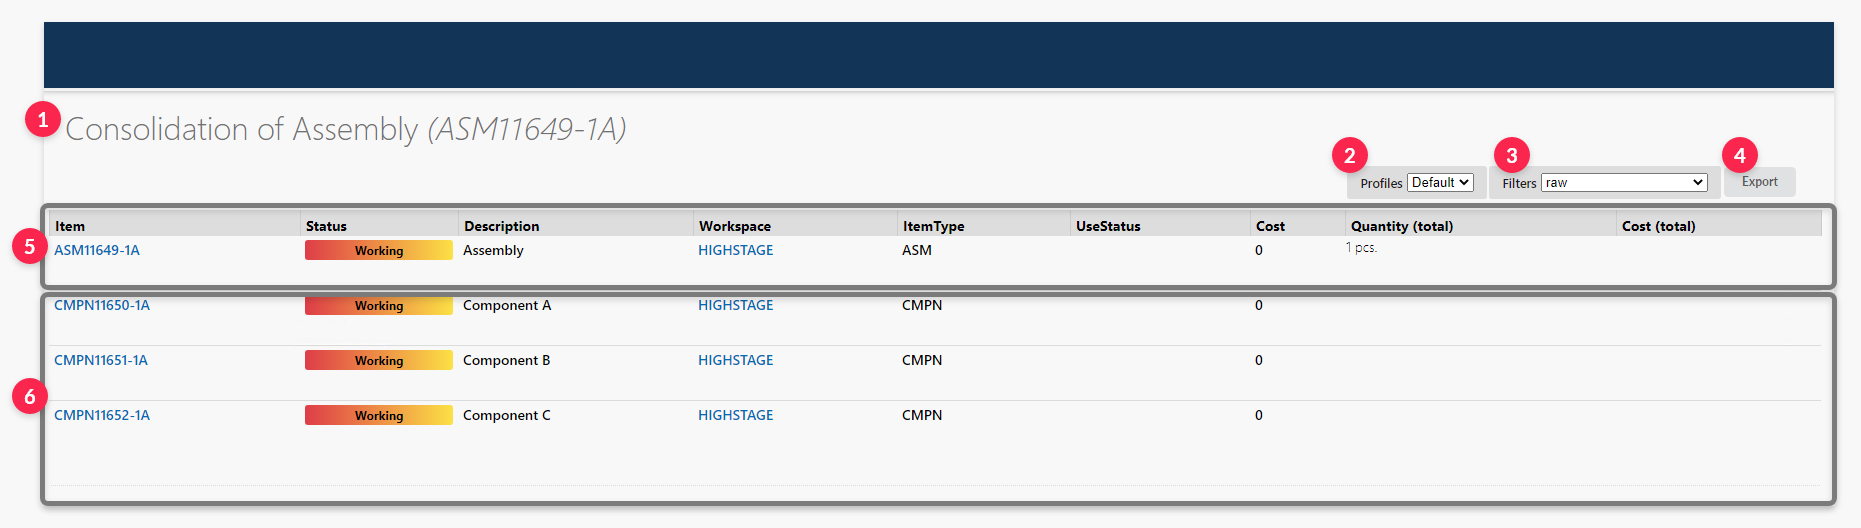This screenshot has height=528, width=1861.
Task: Click Working status bar for Component C
Action: [379, 415]
